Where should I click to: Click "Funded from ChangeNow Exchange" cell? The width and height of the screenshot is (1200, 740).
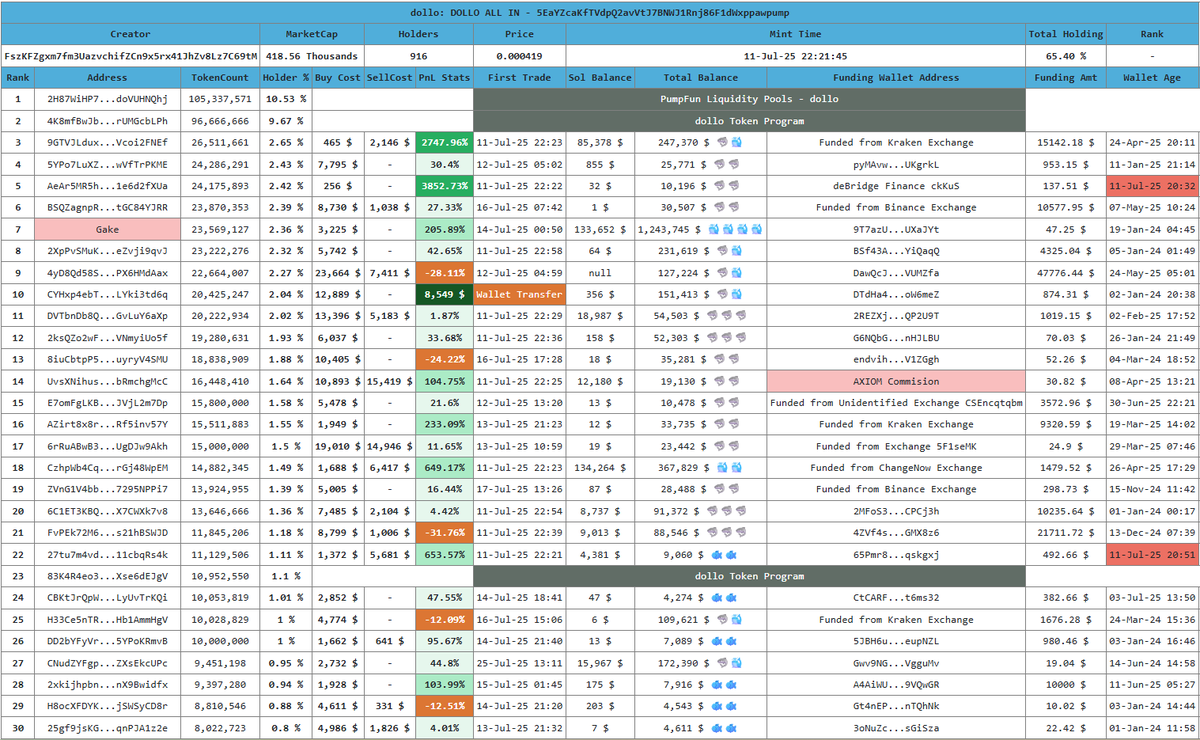897,468
